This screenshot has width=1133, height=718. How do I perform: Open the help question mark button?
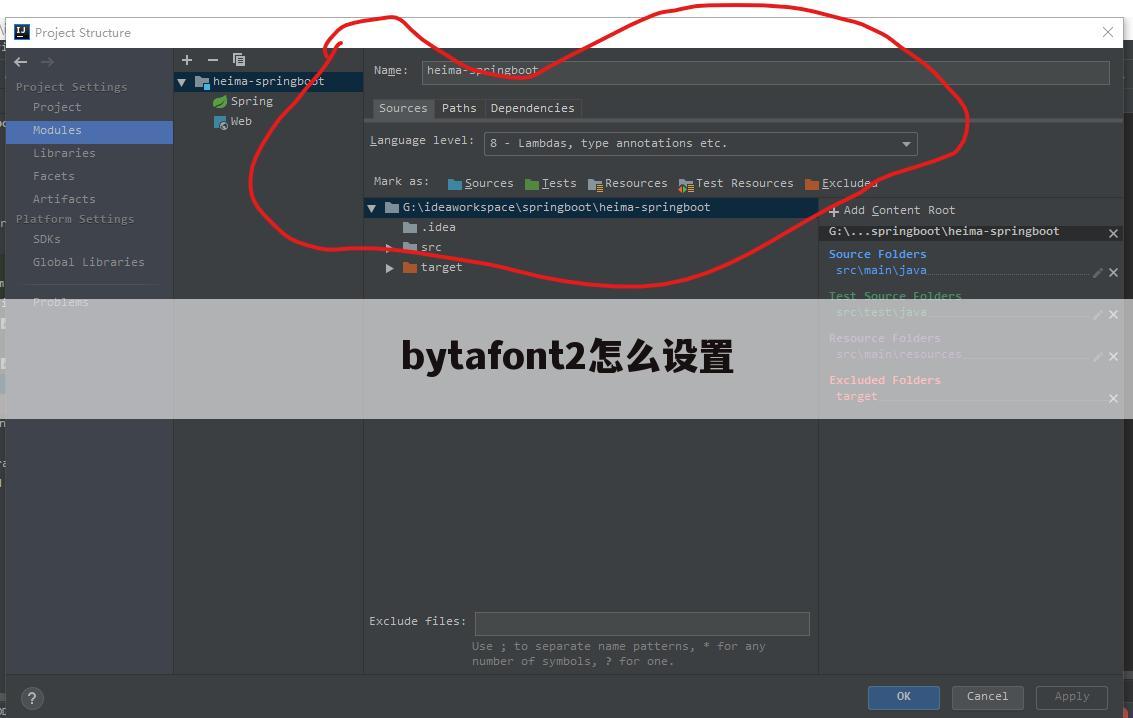click(31, 698)
